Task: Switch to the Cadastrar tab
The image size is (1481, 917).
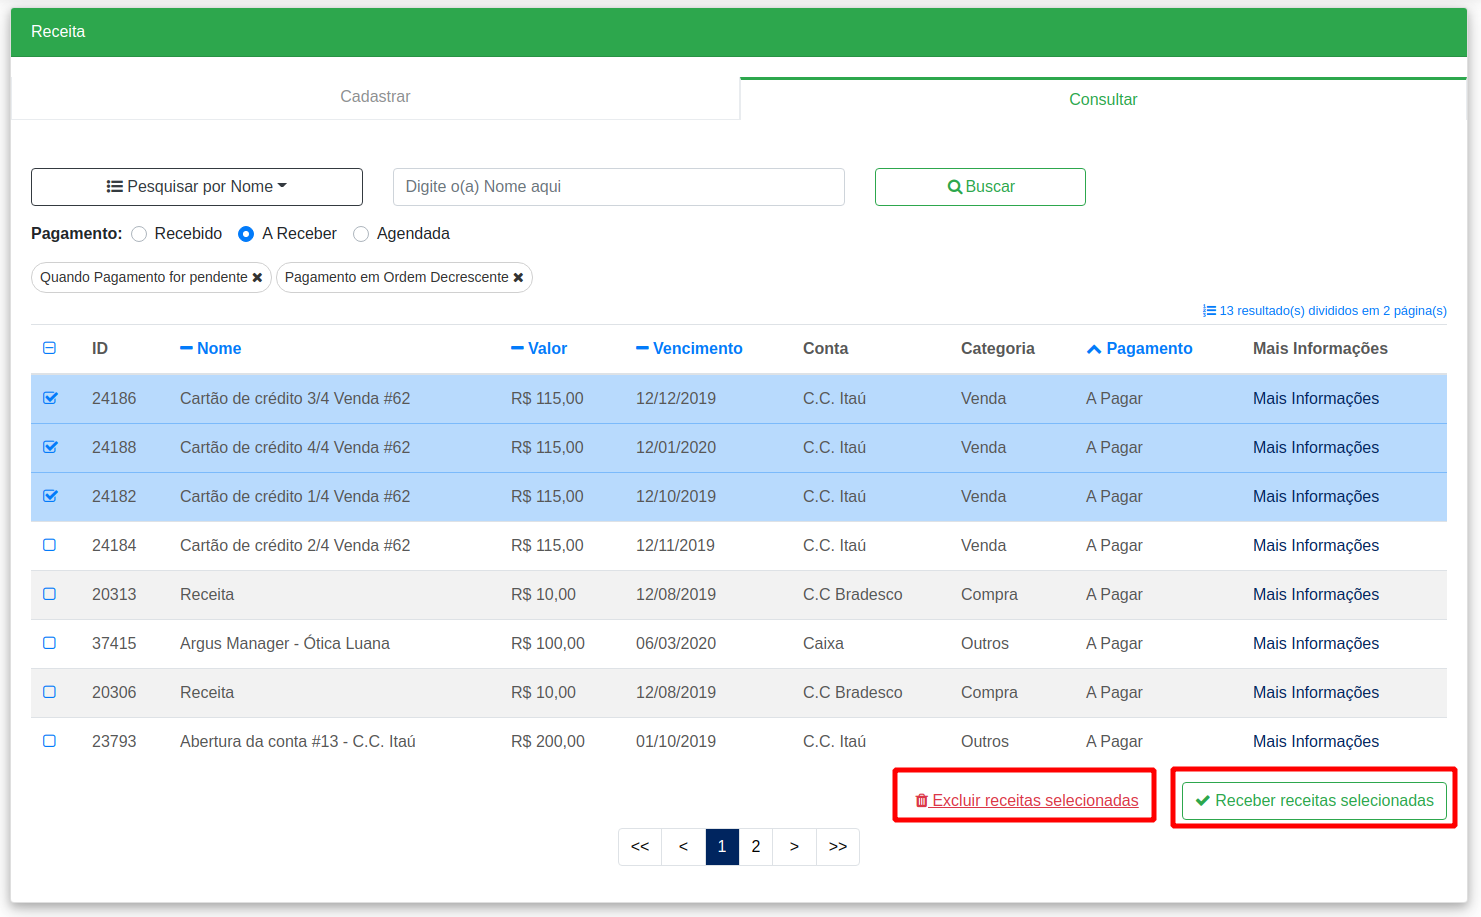Action: coord(375,97)
